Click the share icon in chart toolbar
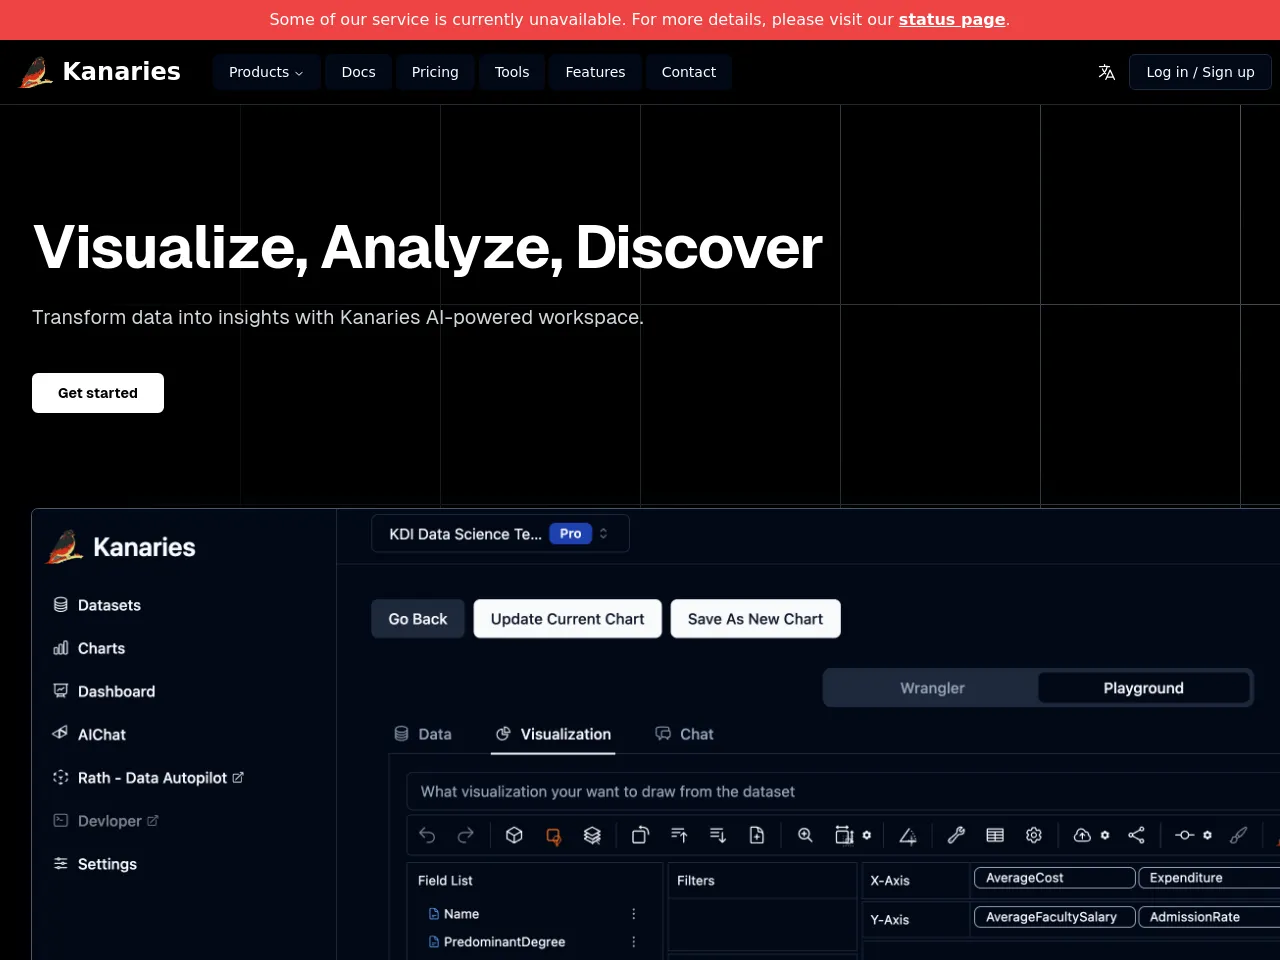This screenshot has height=960, width=1280. (x=1136, y=835)
